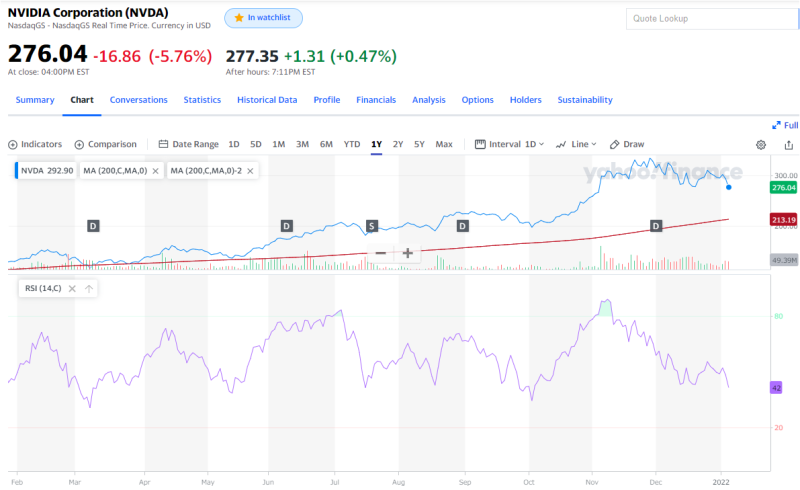Viewport: 800px width, 490px height.
Task: Remove the first MA (200,C,MA,0) indicator
Action: click(x=156, y=171)
